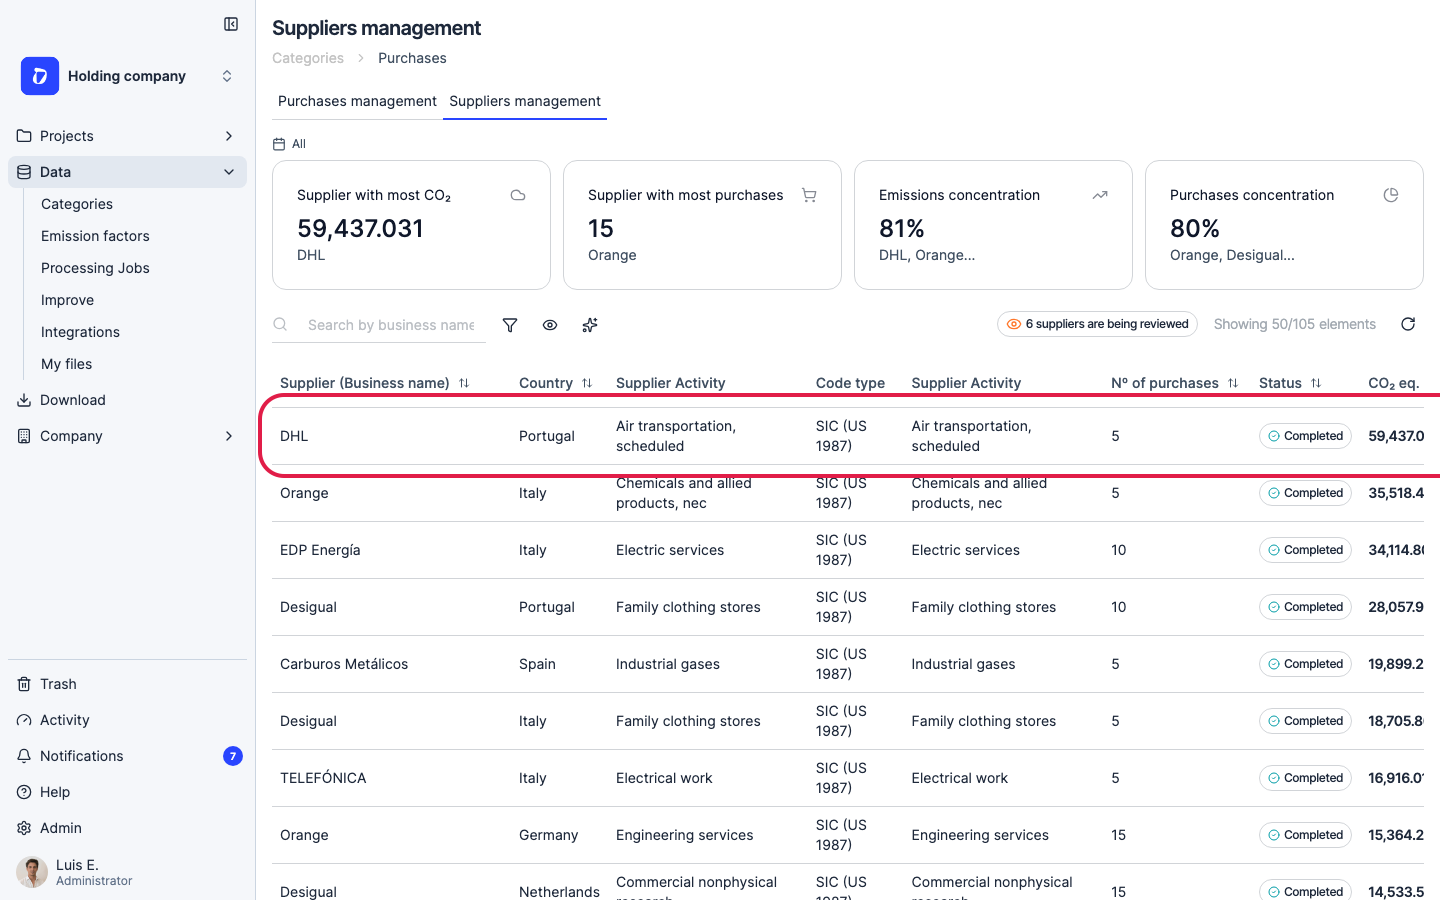Click the Download icon in sidebar
The image size is (1440, 900).
[24, 400]
